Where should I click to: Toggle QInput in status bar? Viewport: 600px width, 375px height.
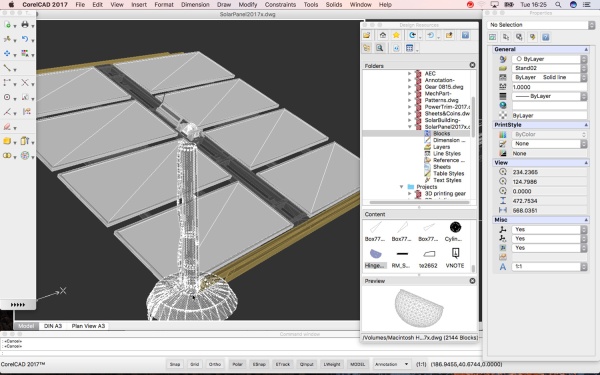click(x=307, y=364)
